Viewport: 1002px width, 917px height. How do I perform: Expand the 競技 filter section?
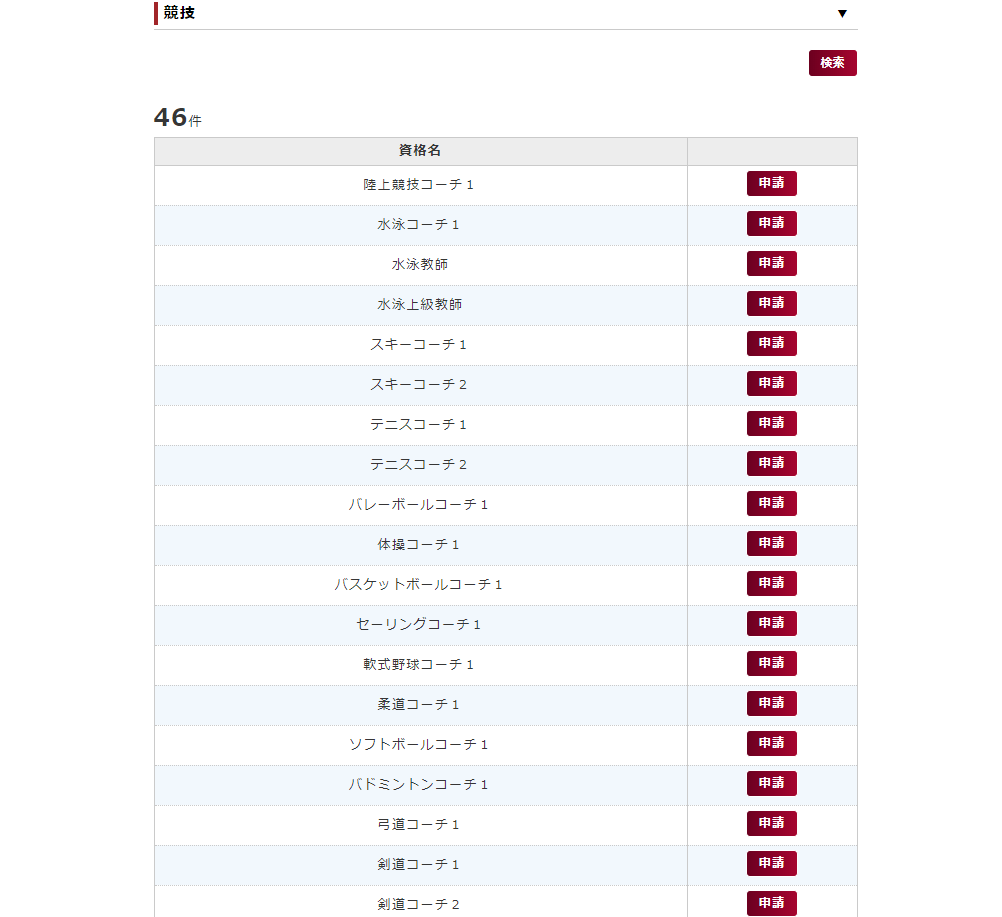(842, 14)
